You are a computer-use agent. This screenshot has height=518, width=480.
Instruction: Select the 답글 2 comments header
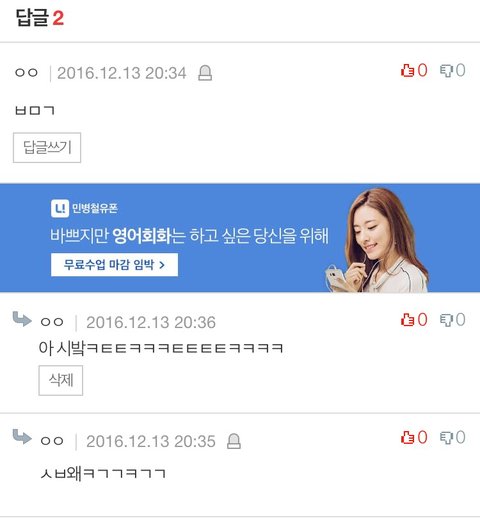[x=40, y=18]
